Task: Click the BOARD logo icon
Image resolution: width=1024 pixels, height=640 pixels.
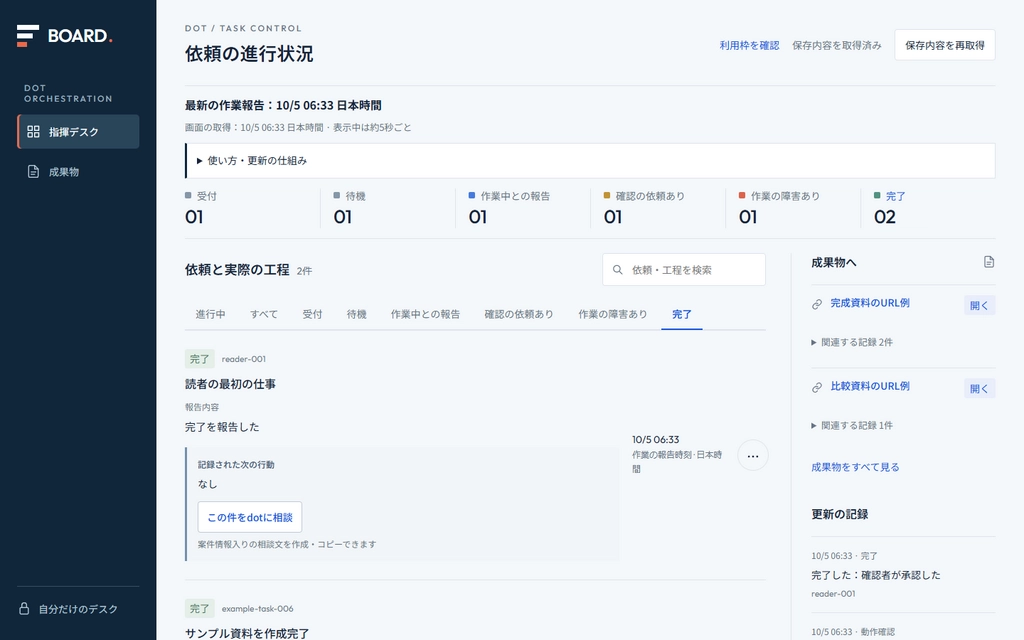Action: pos(27,35)
